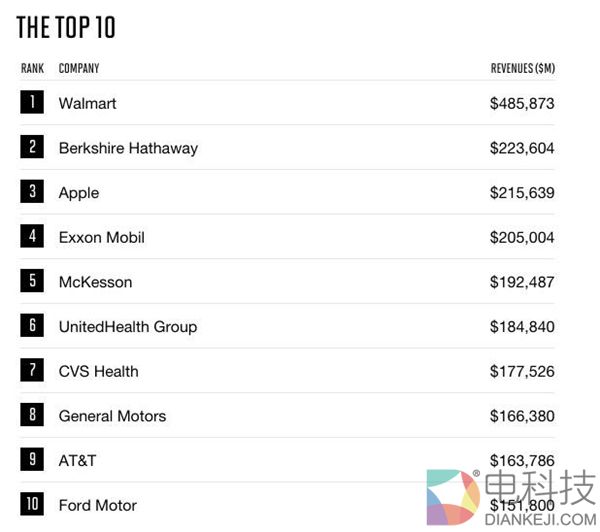Screen dimensions: 600x532
Task: Click the rank 5 number badge
Action: tap(32, 281)
